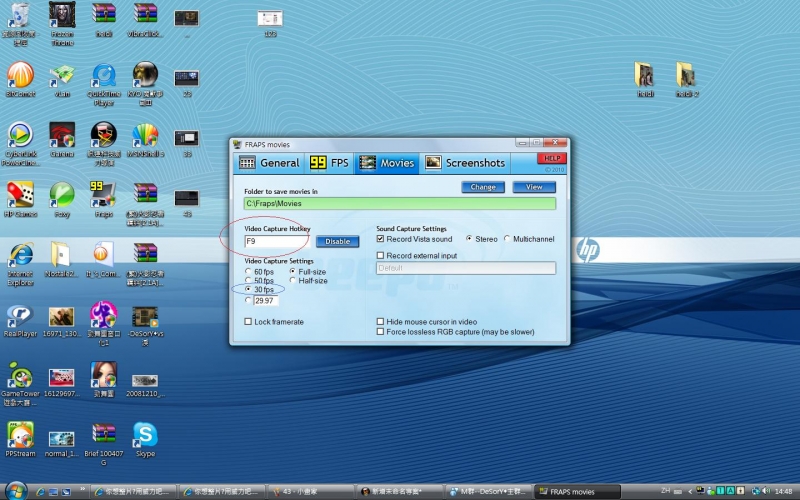The height and width of the screenshot is (500, 800).
Task: Choose Half-size video capture
Action: 293,281
